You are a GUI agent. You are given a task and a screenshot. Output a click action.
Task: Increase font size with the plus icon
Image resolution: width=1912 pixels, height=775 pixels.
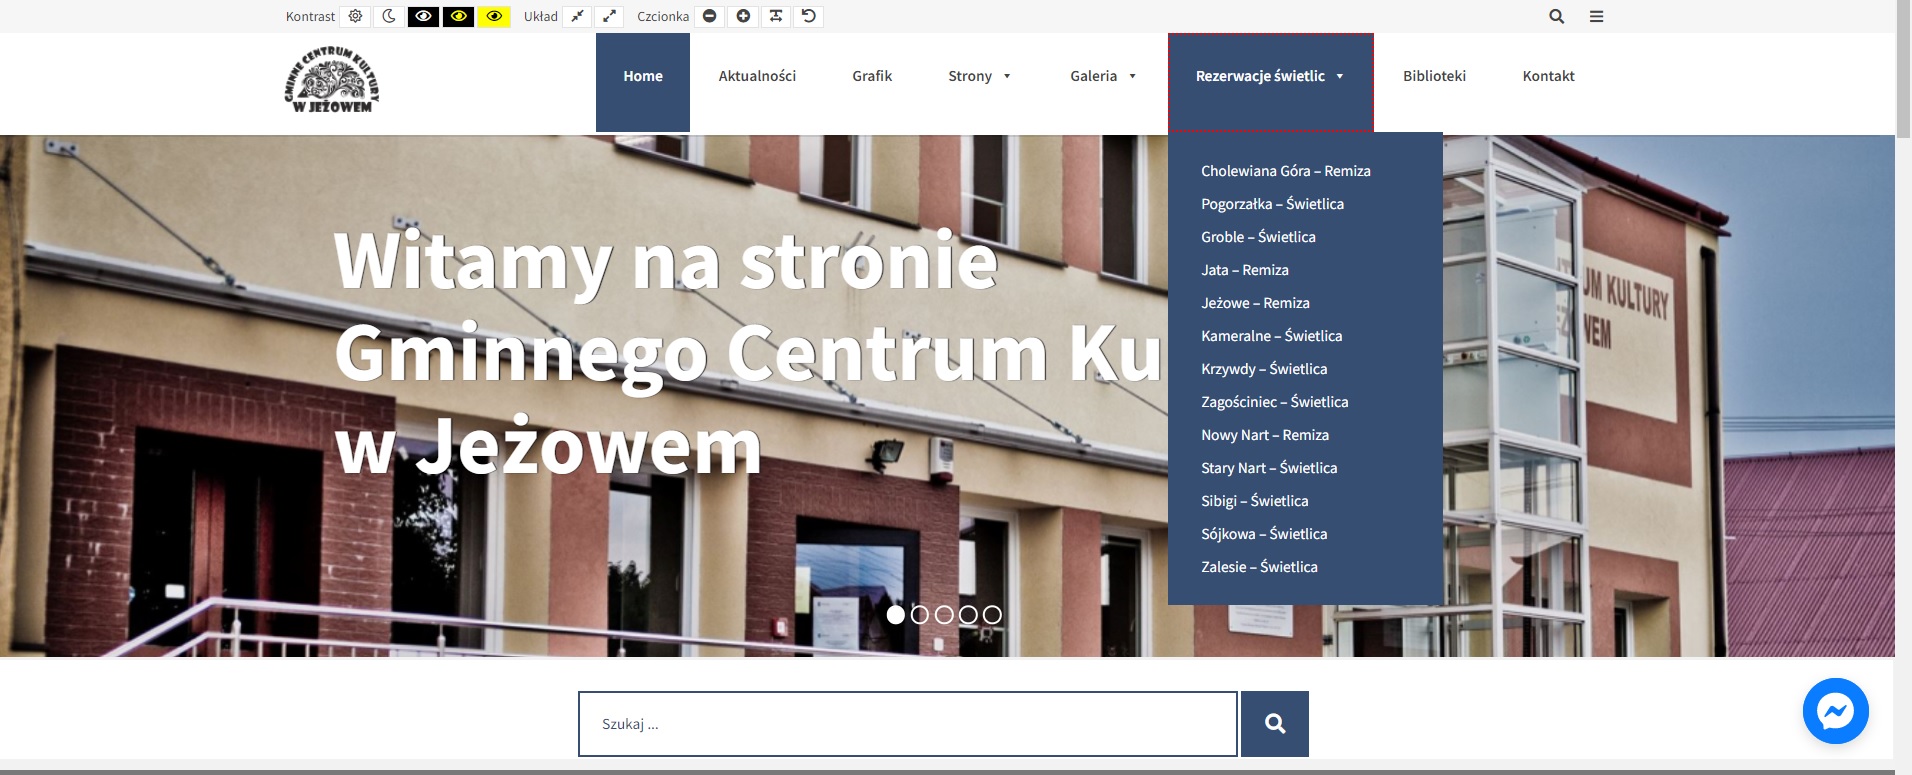pos(743,16)
